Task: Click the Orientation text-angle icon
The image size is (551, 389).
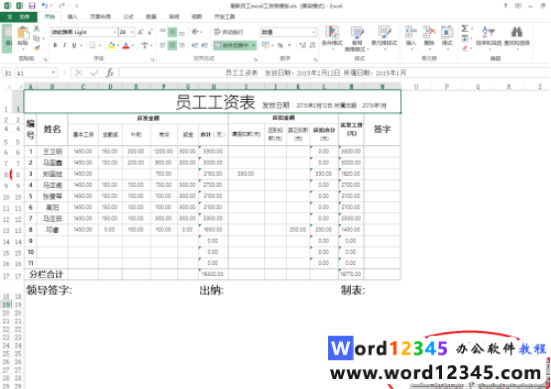Action: click(195, 32)
